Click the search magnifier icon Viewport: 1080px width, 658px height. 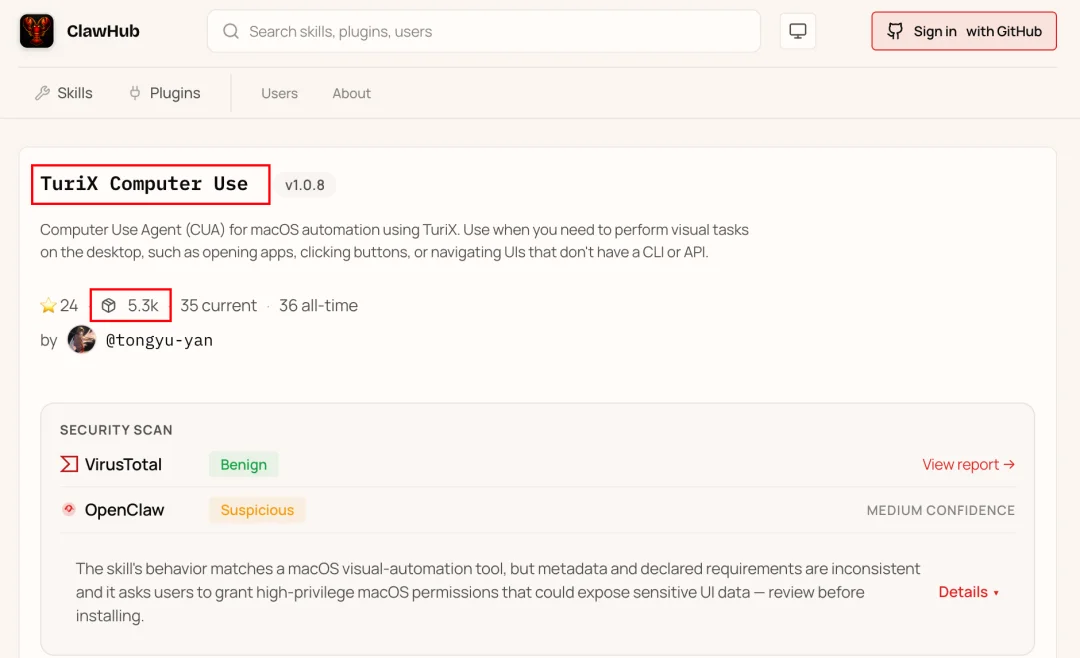point(231,31)
